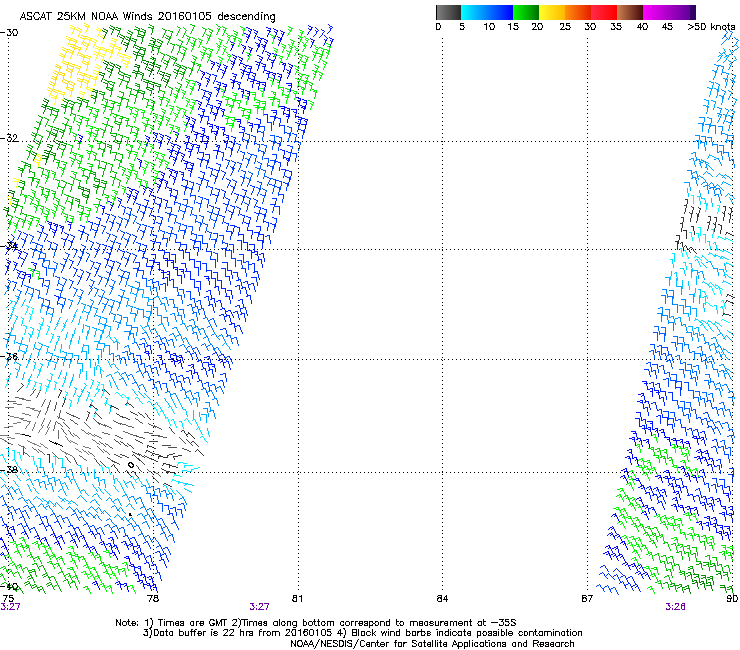Screen dimensions: 740x650
Task: Click the '25' legend scale label
Action: click(x=565, y=27)
